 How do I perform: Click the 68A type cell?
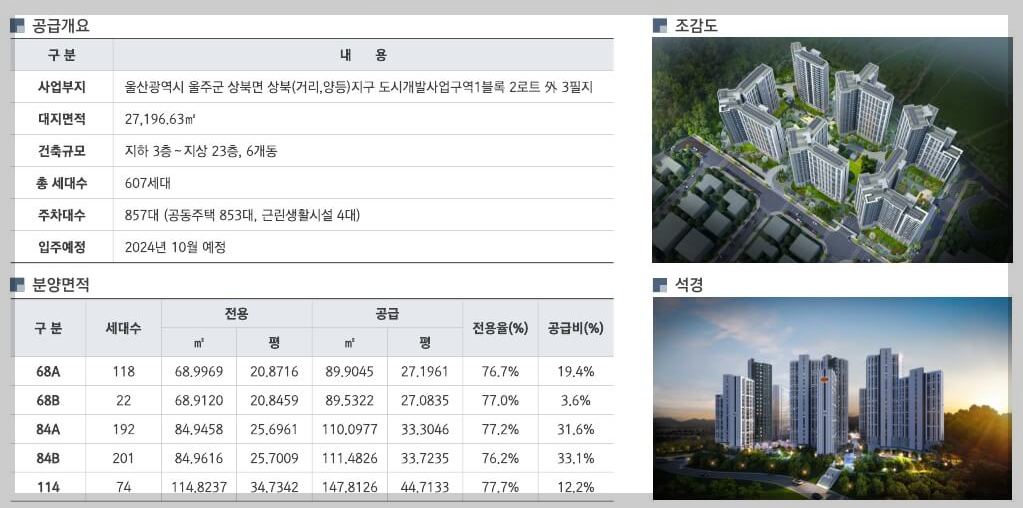[x=48, y=372]
